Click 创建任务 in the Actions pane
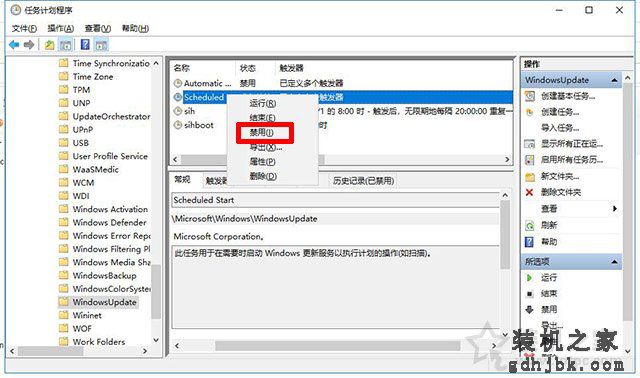This screenshot has height=378, width=640. point(560,112)
